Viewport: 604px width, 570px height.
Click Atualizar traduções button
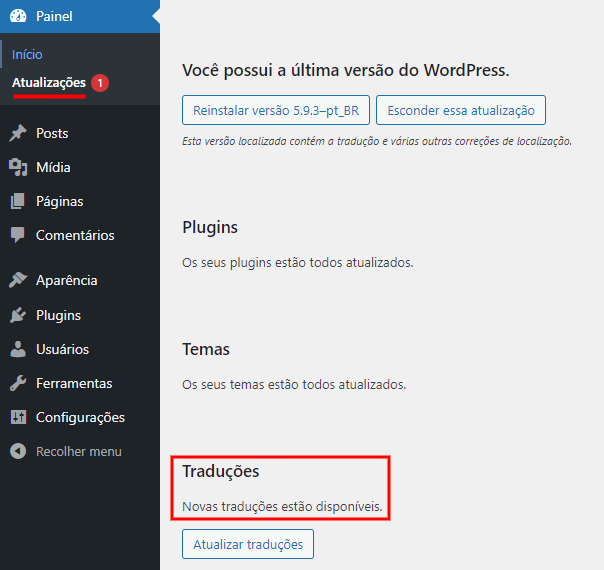248,544
